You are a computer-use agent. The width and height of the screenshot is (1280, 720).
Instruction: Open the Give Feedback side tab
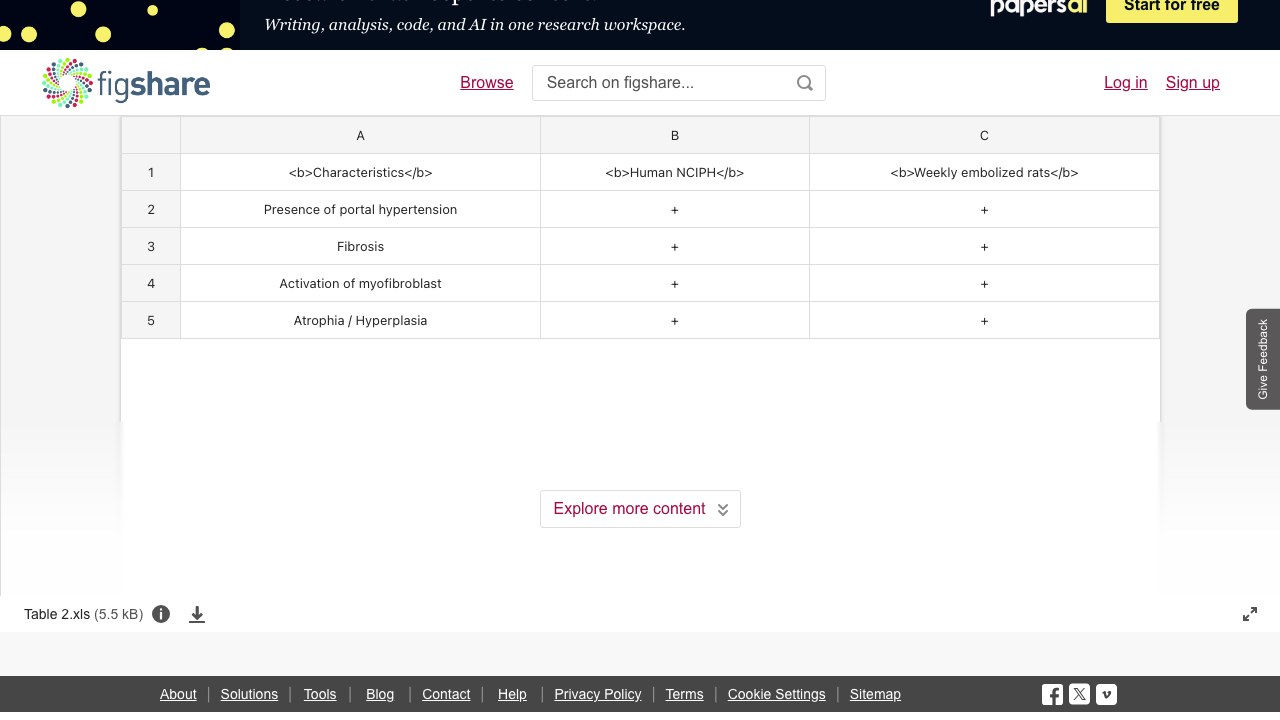(1263, 359)
